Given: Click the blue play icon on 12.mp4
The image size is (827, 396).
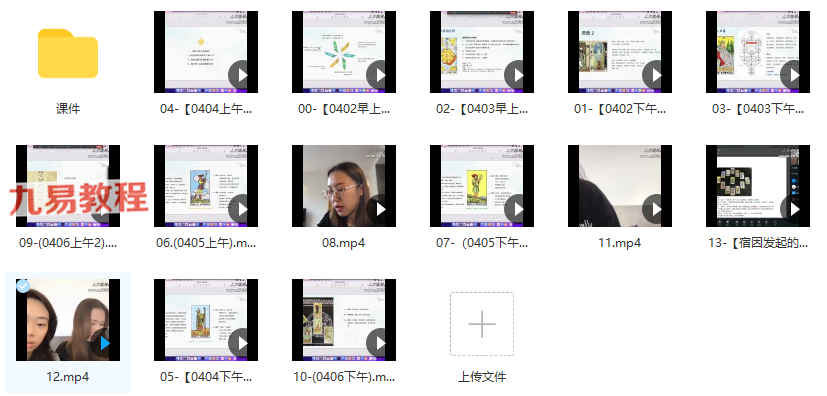Looking at the screenshot, I should pyautogui.click(x=104, y=343).
